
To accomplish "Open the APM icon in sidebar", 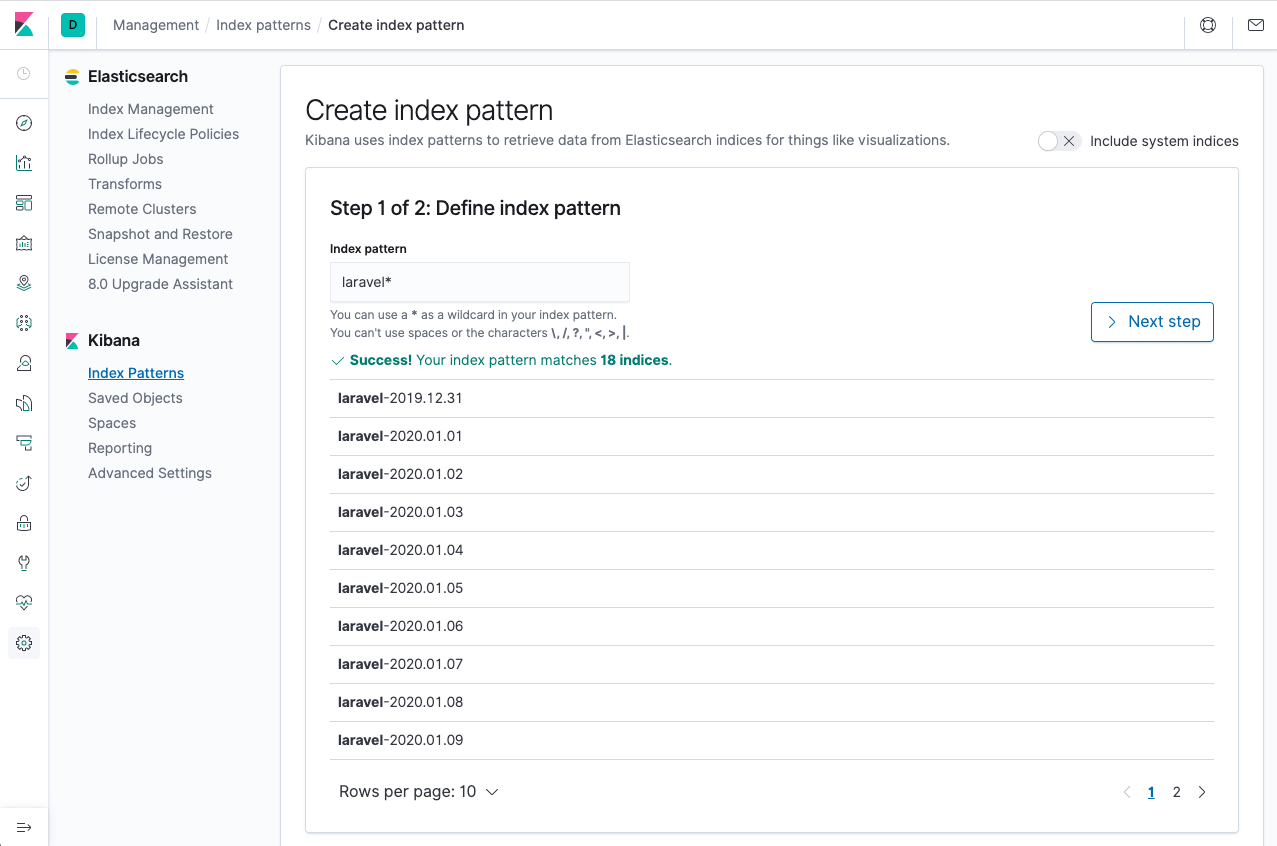I will pos(24,443).
